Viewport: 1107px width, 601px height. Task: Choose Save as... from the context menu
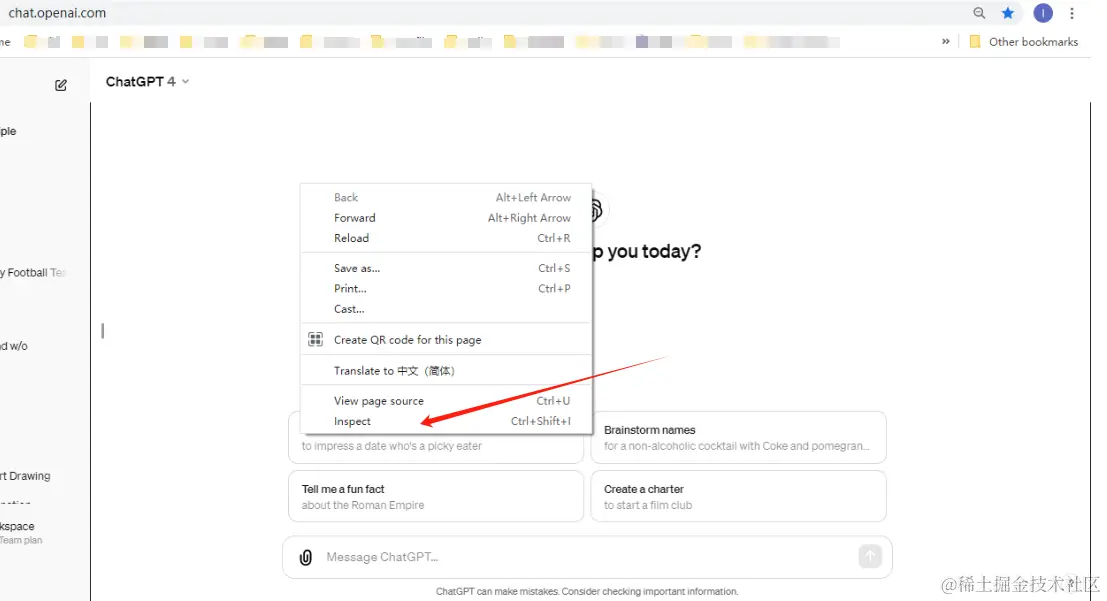pyautogui.click(x=446, y=268)
